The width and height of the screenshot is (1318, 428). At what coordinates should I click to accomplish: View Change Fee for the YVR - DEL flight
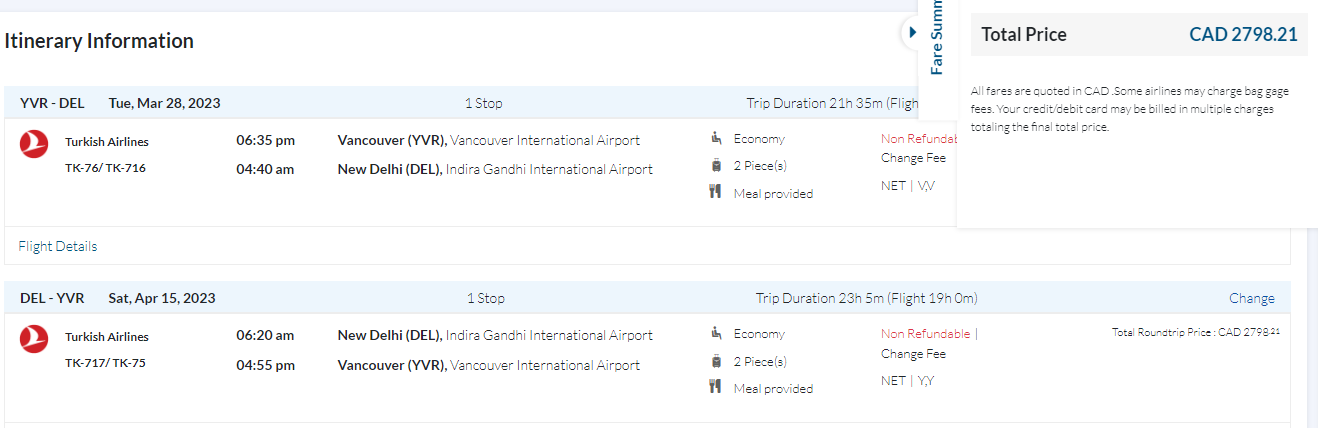913,158
